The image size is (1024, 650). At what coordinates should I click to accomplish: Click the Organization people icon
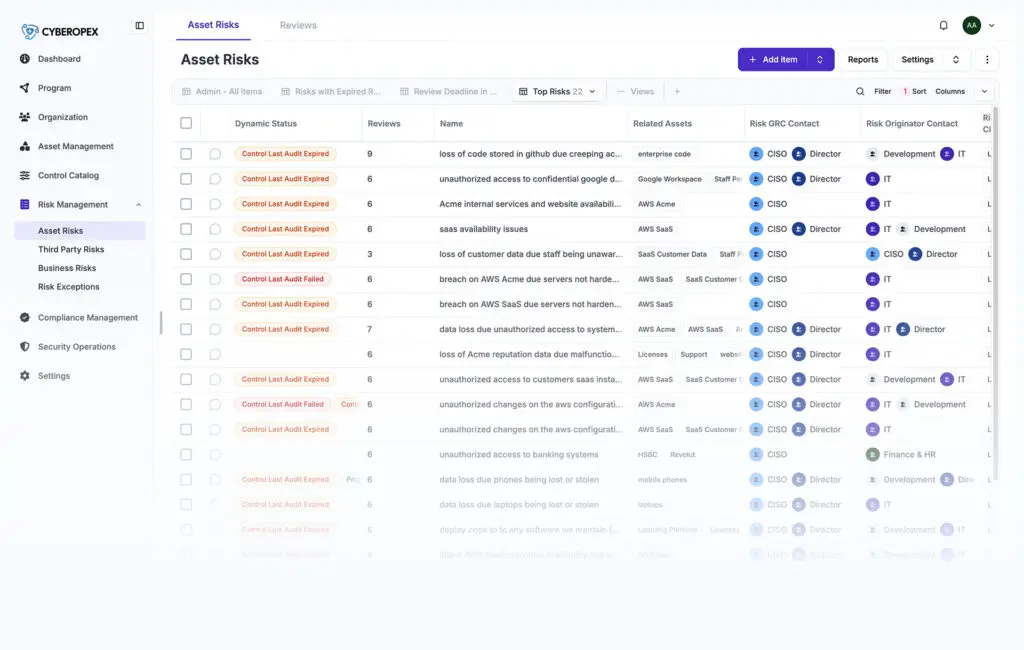pyautogui.click(x=25, y=117)
